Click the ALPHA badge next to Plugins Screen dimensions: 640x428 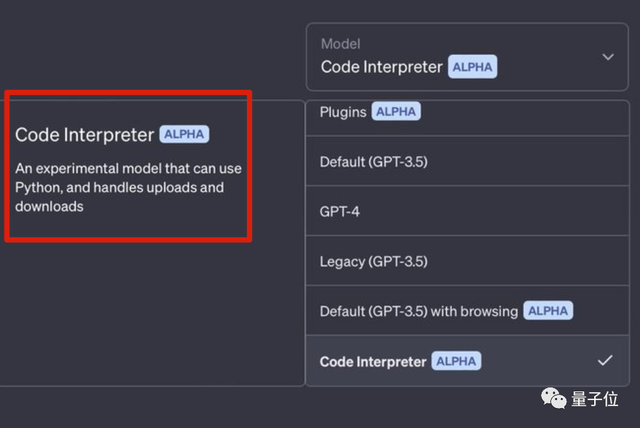(x=396, y=112)
